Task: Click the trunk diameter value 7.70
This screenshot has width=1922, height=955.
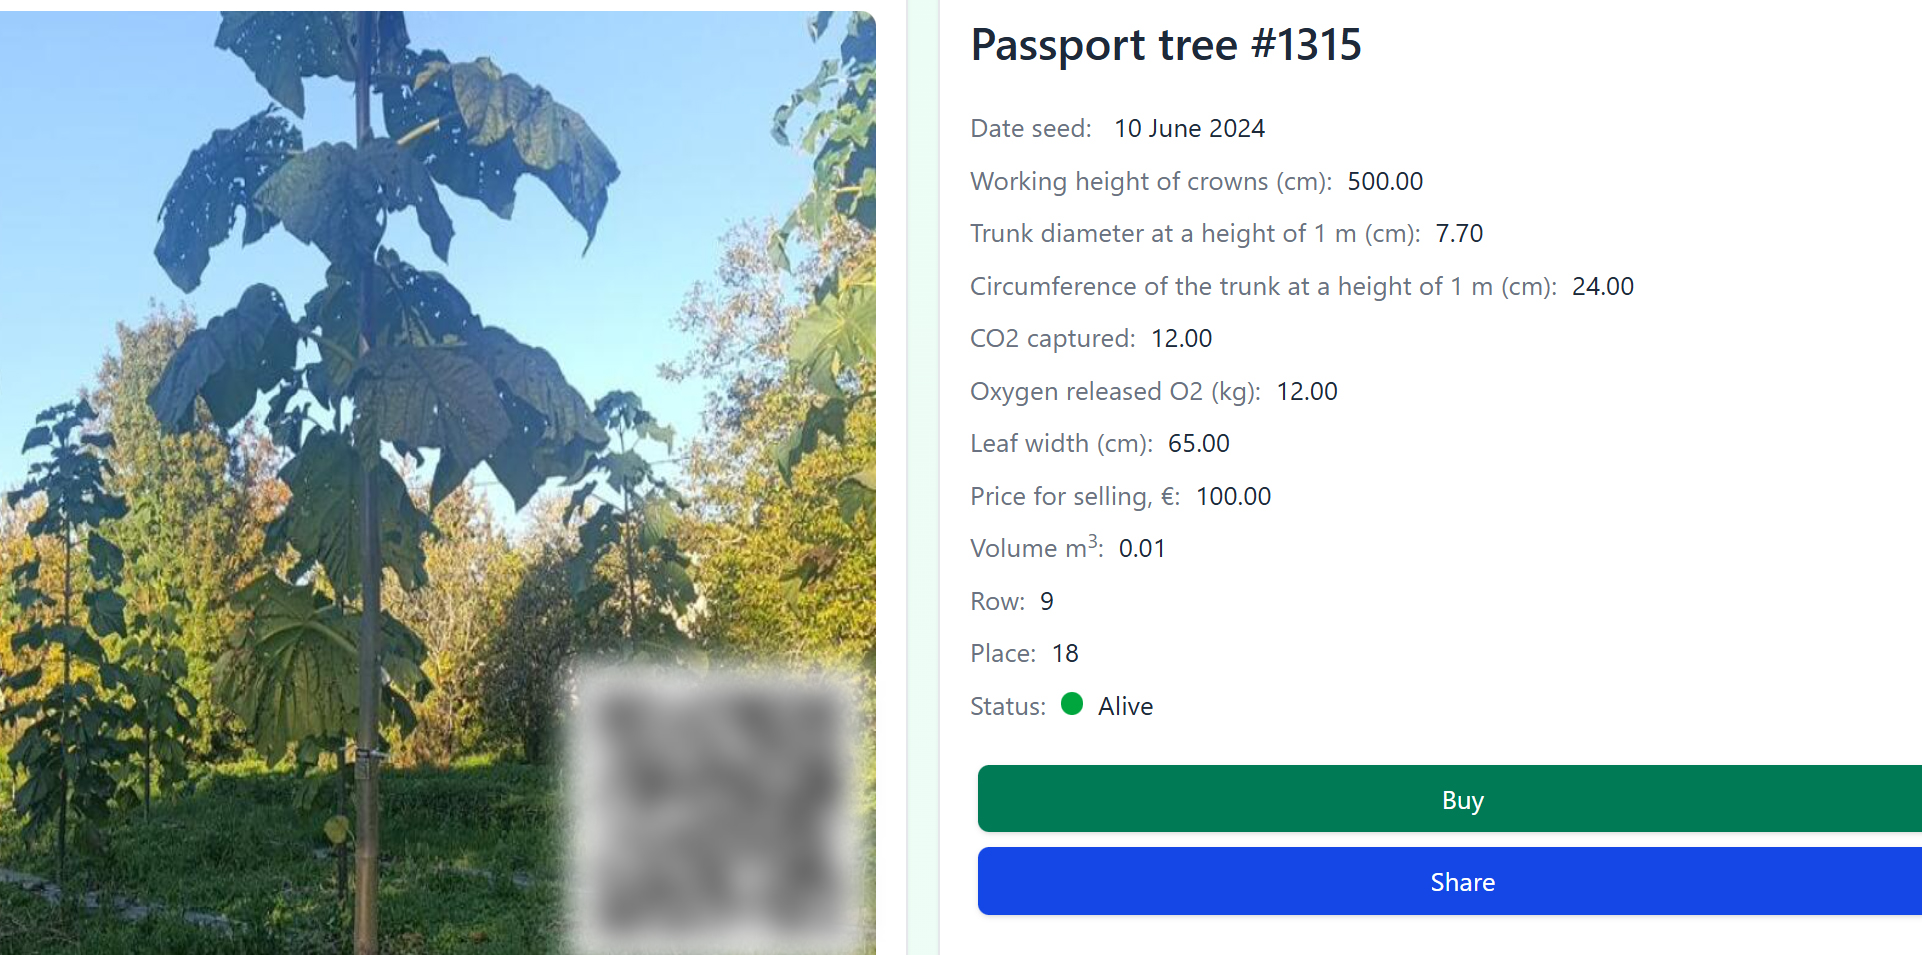Action: [x=1459, y=234]
